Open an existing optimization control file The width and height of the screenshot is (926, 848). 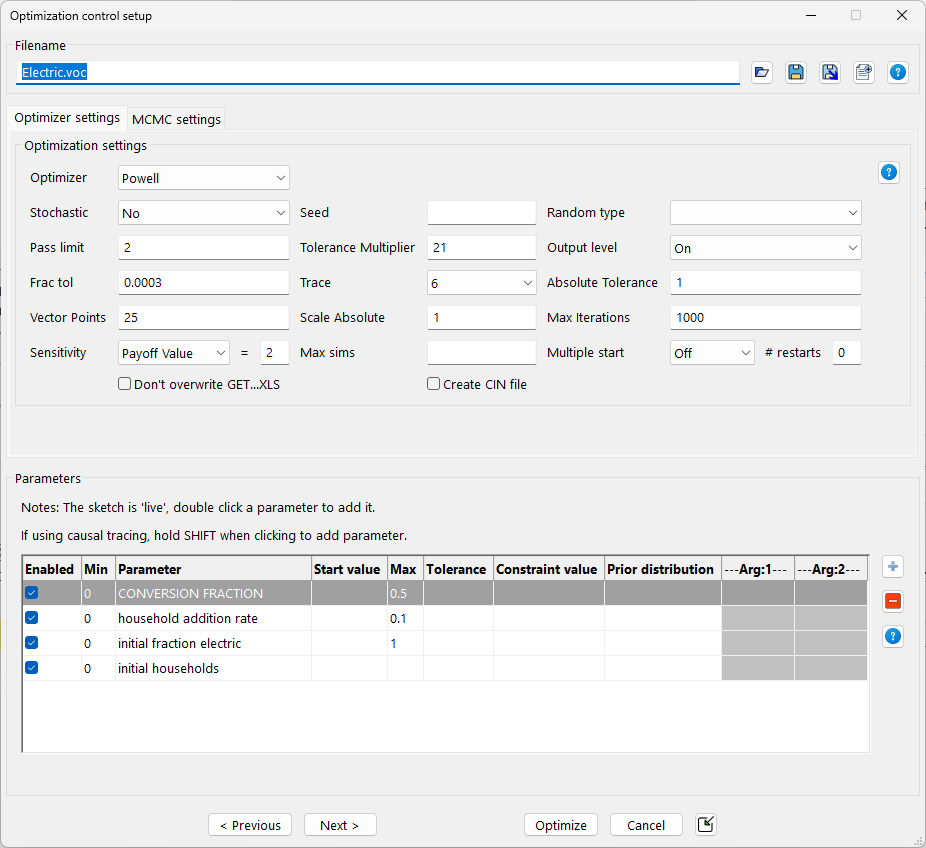tap(762, 72)
